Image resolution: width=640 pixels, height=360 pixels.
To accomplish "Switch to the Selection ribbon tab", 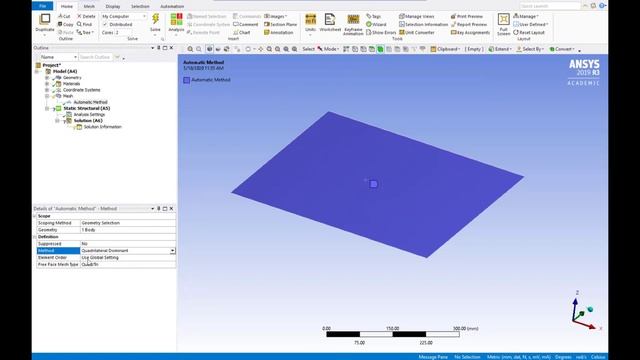I will click(x=140, y=7).
